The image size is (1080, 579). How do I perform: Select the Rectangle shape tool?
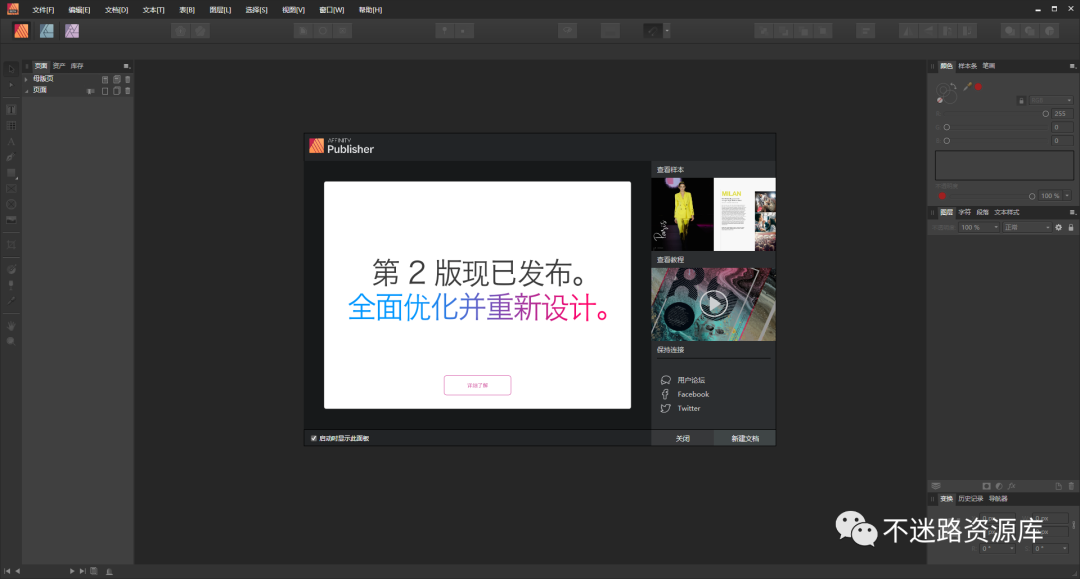[x=11, y=173]
